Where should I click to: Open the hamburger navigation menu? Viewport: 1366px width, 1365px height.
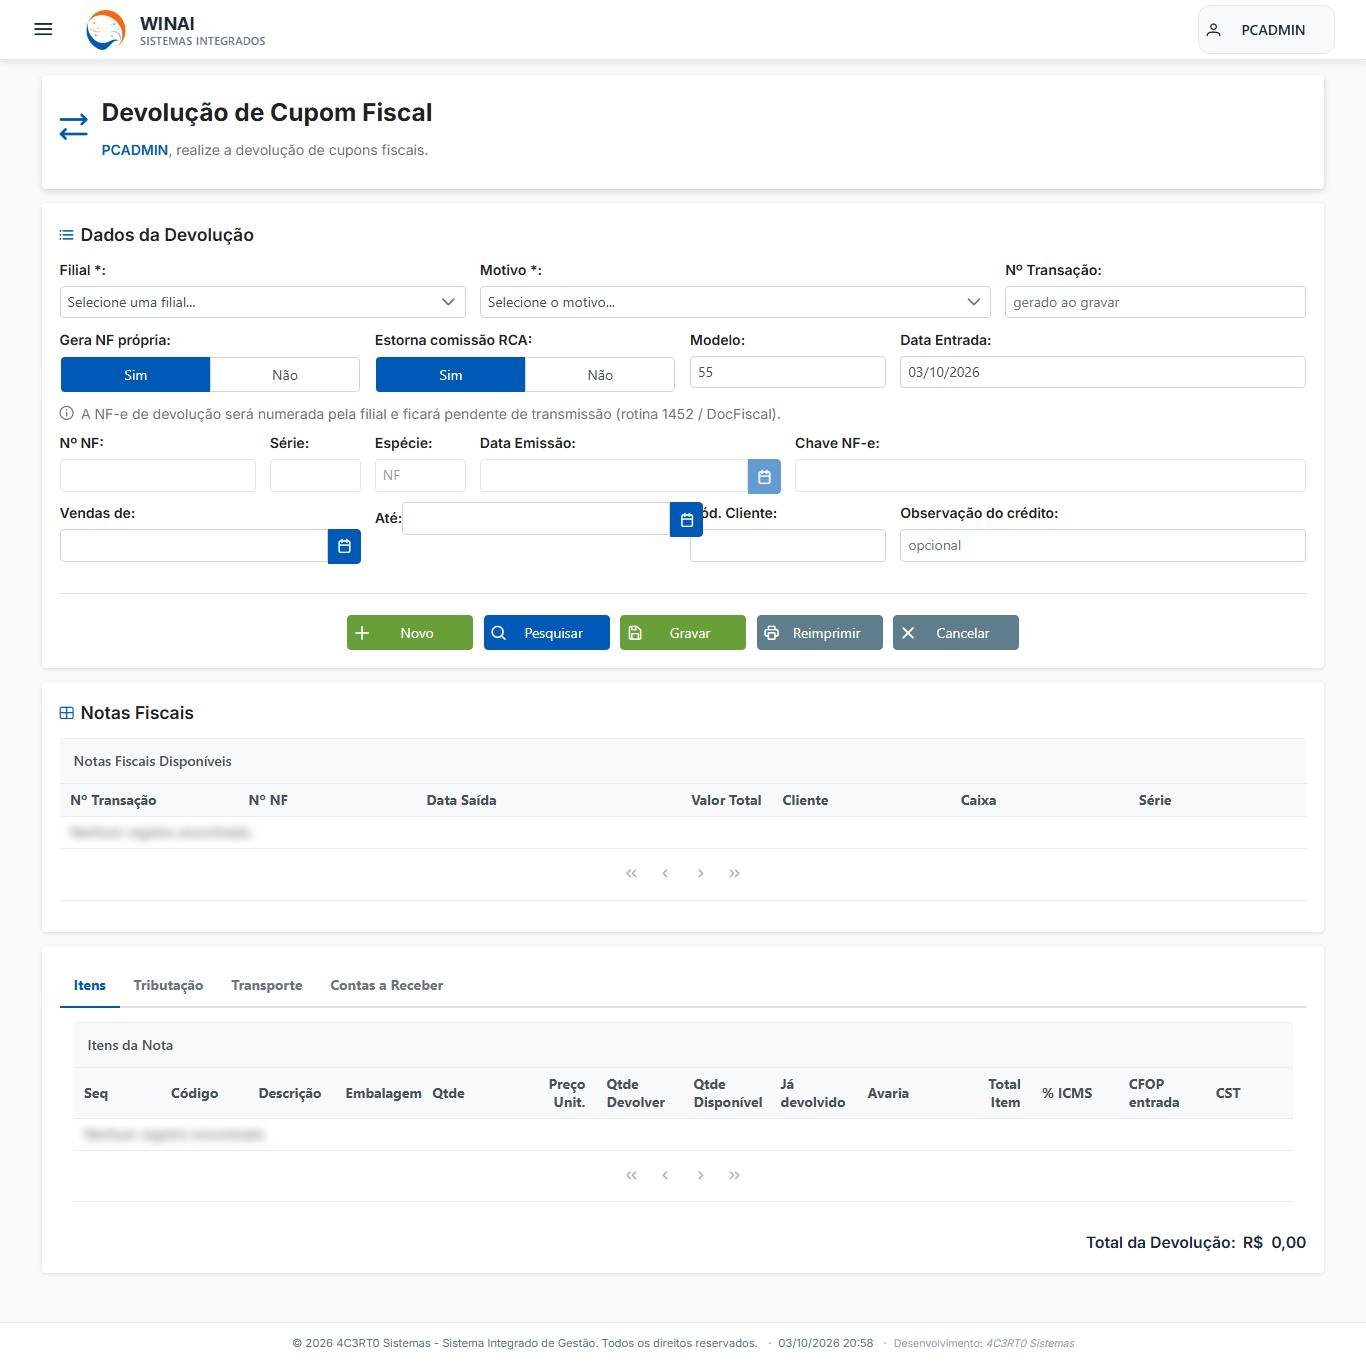(43, 30)
